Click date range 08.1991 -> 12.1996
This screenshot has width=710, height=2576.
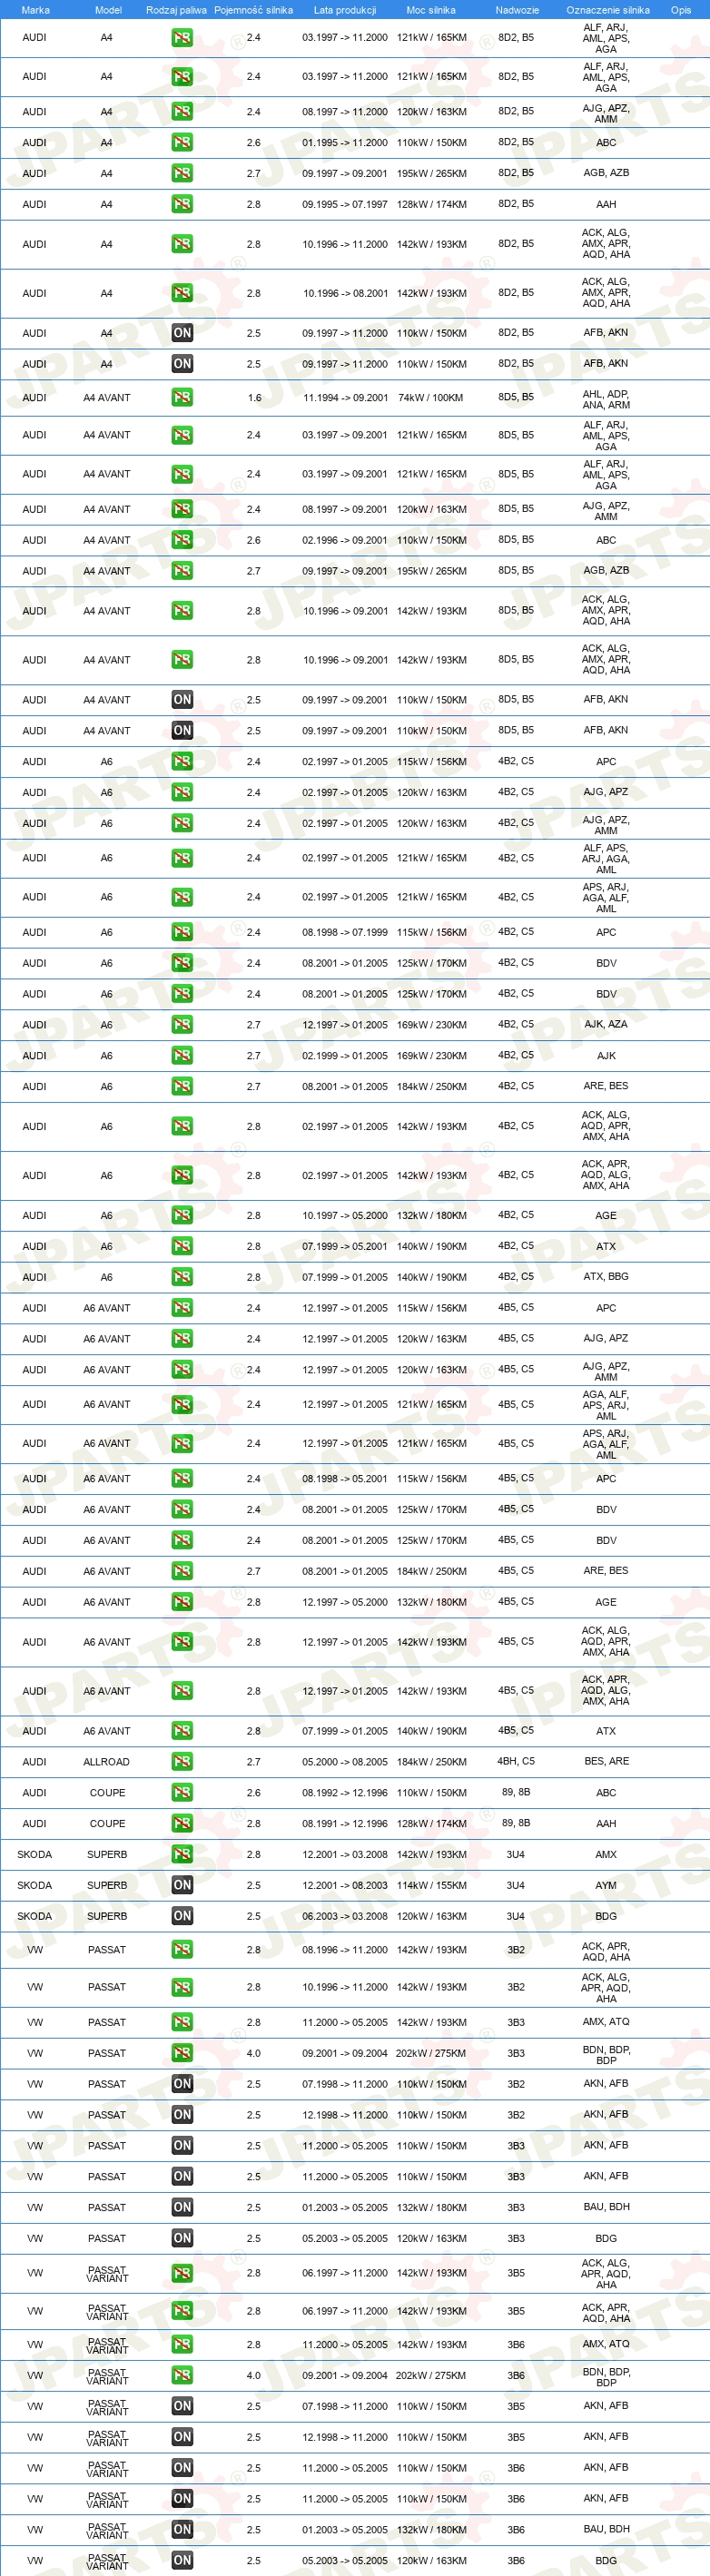click(345, 1823)
